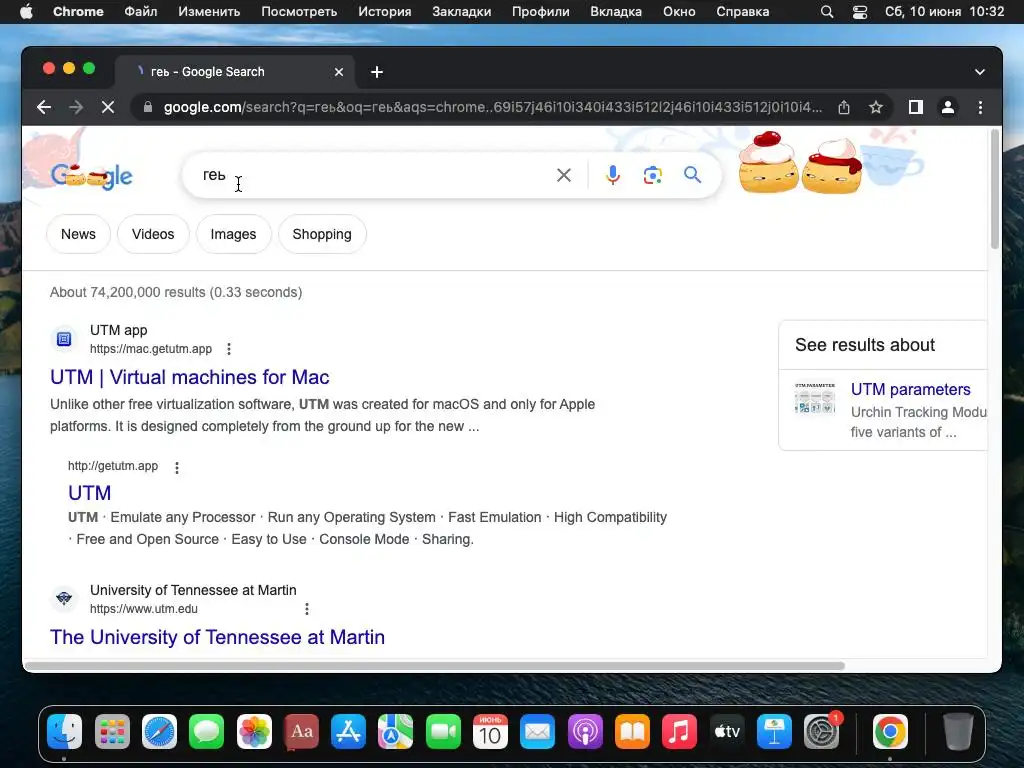Open more options for mac.getutm.app result
This screenshot has height=768, width=1024.
229,349
